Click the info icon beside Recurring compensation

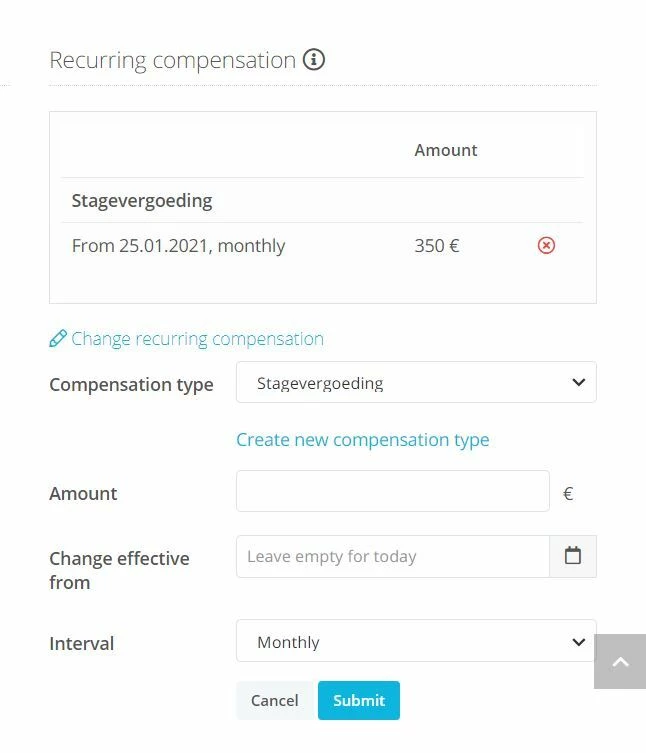(x=314, y=60)
